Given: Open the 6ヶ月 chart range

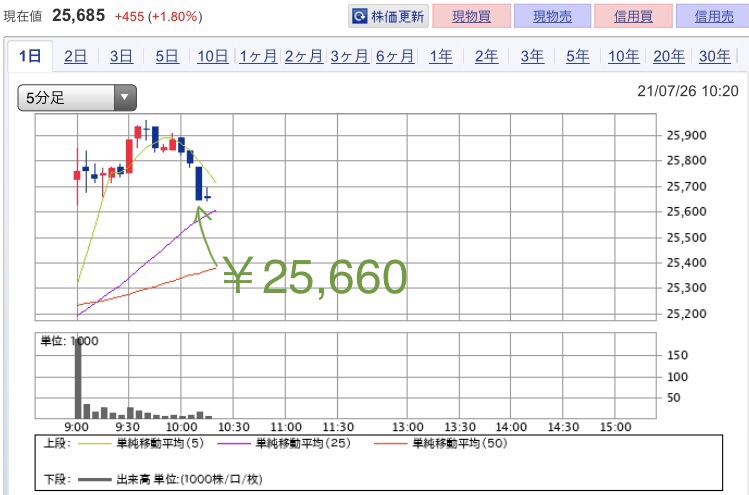Looking at the screenshot, I should coord(395,56).
